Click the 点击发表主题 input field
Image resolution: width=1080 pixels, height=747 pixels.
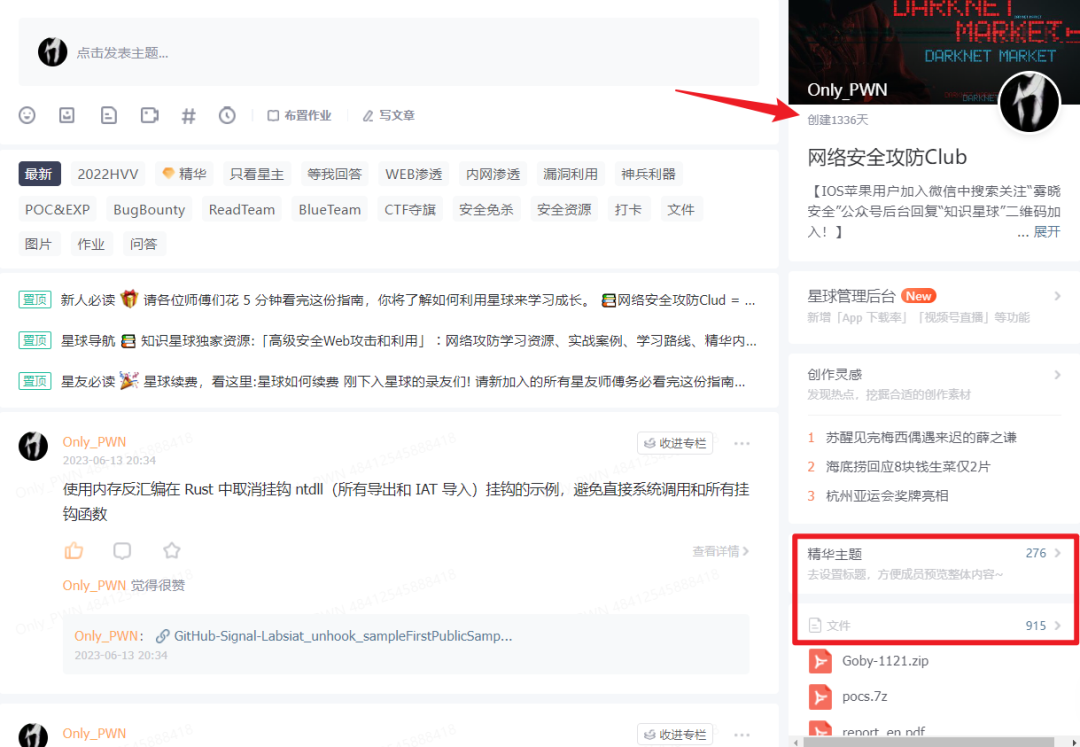(x=388, y=52)
